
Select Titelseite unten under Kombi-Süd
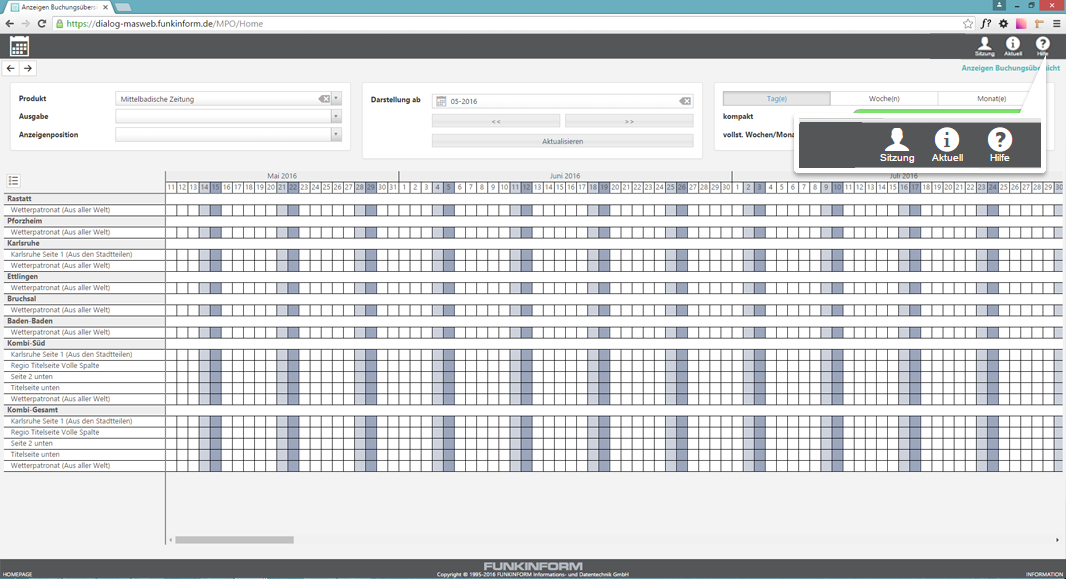84,387
